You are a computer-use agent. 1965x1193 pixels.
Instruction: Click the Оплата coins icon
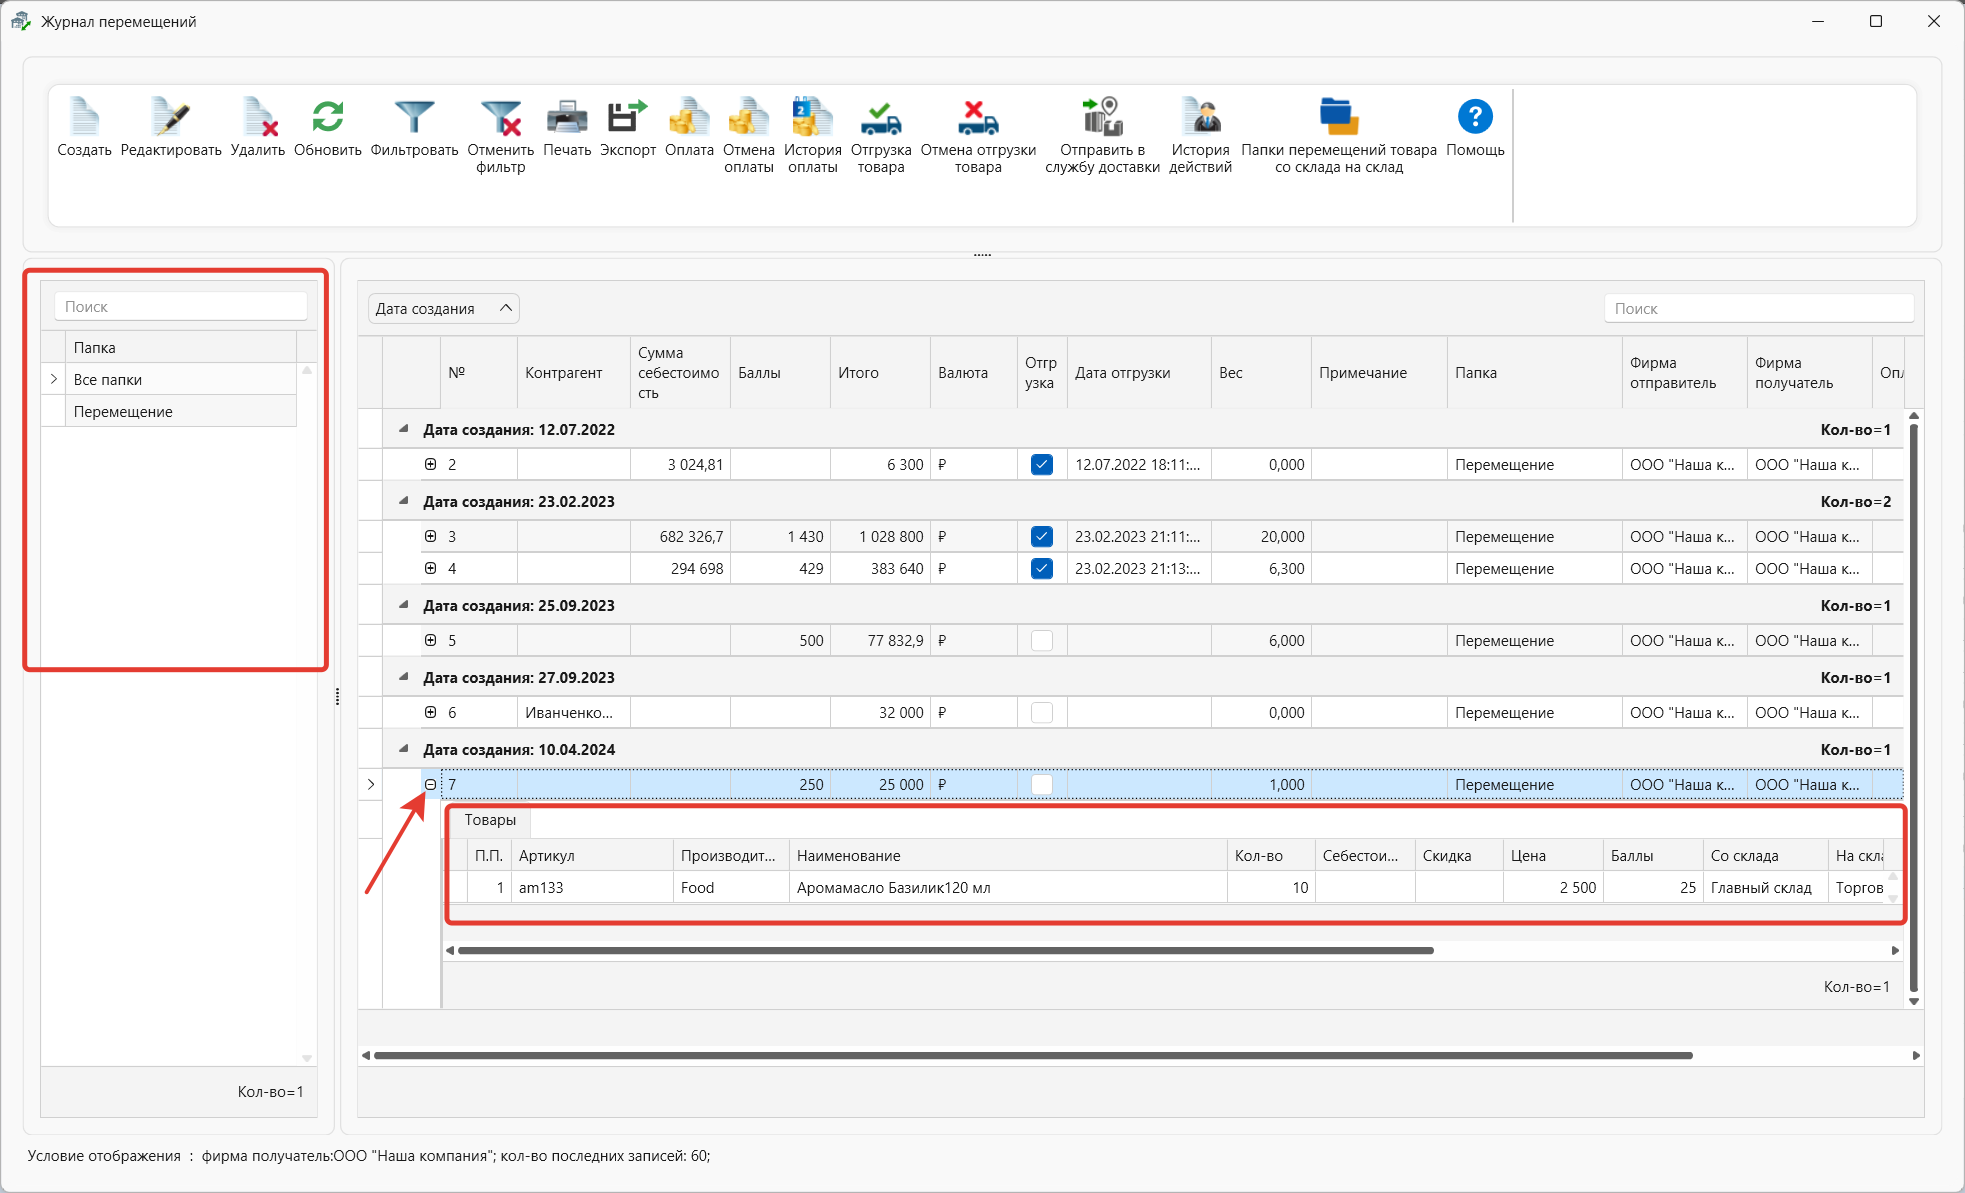689,118
